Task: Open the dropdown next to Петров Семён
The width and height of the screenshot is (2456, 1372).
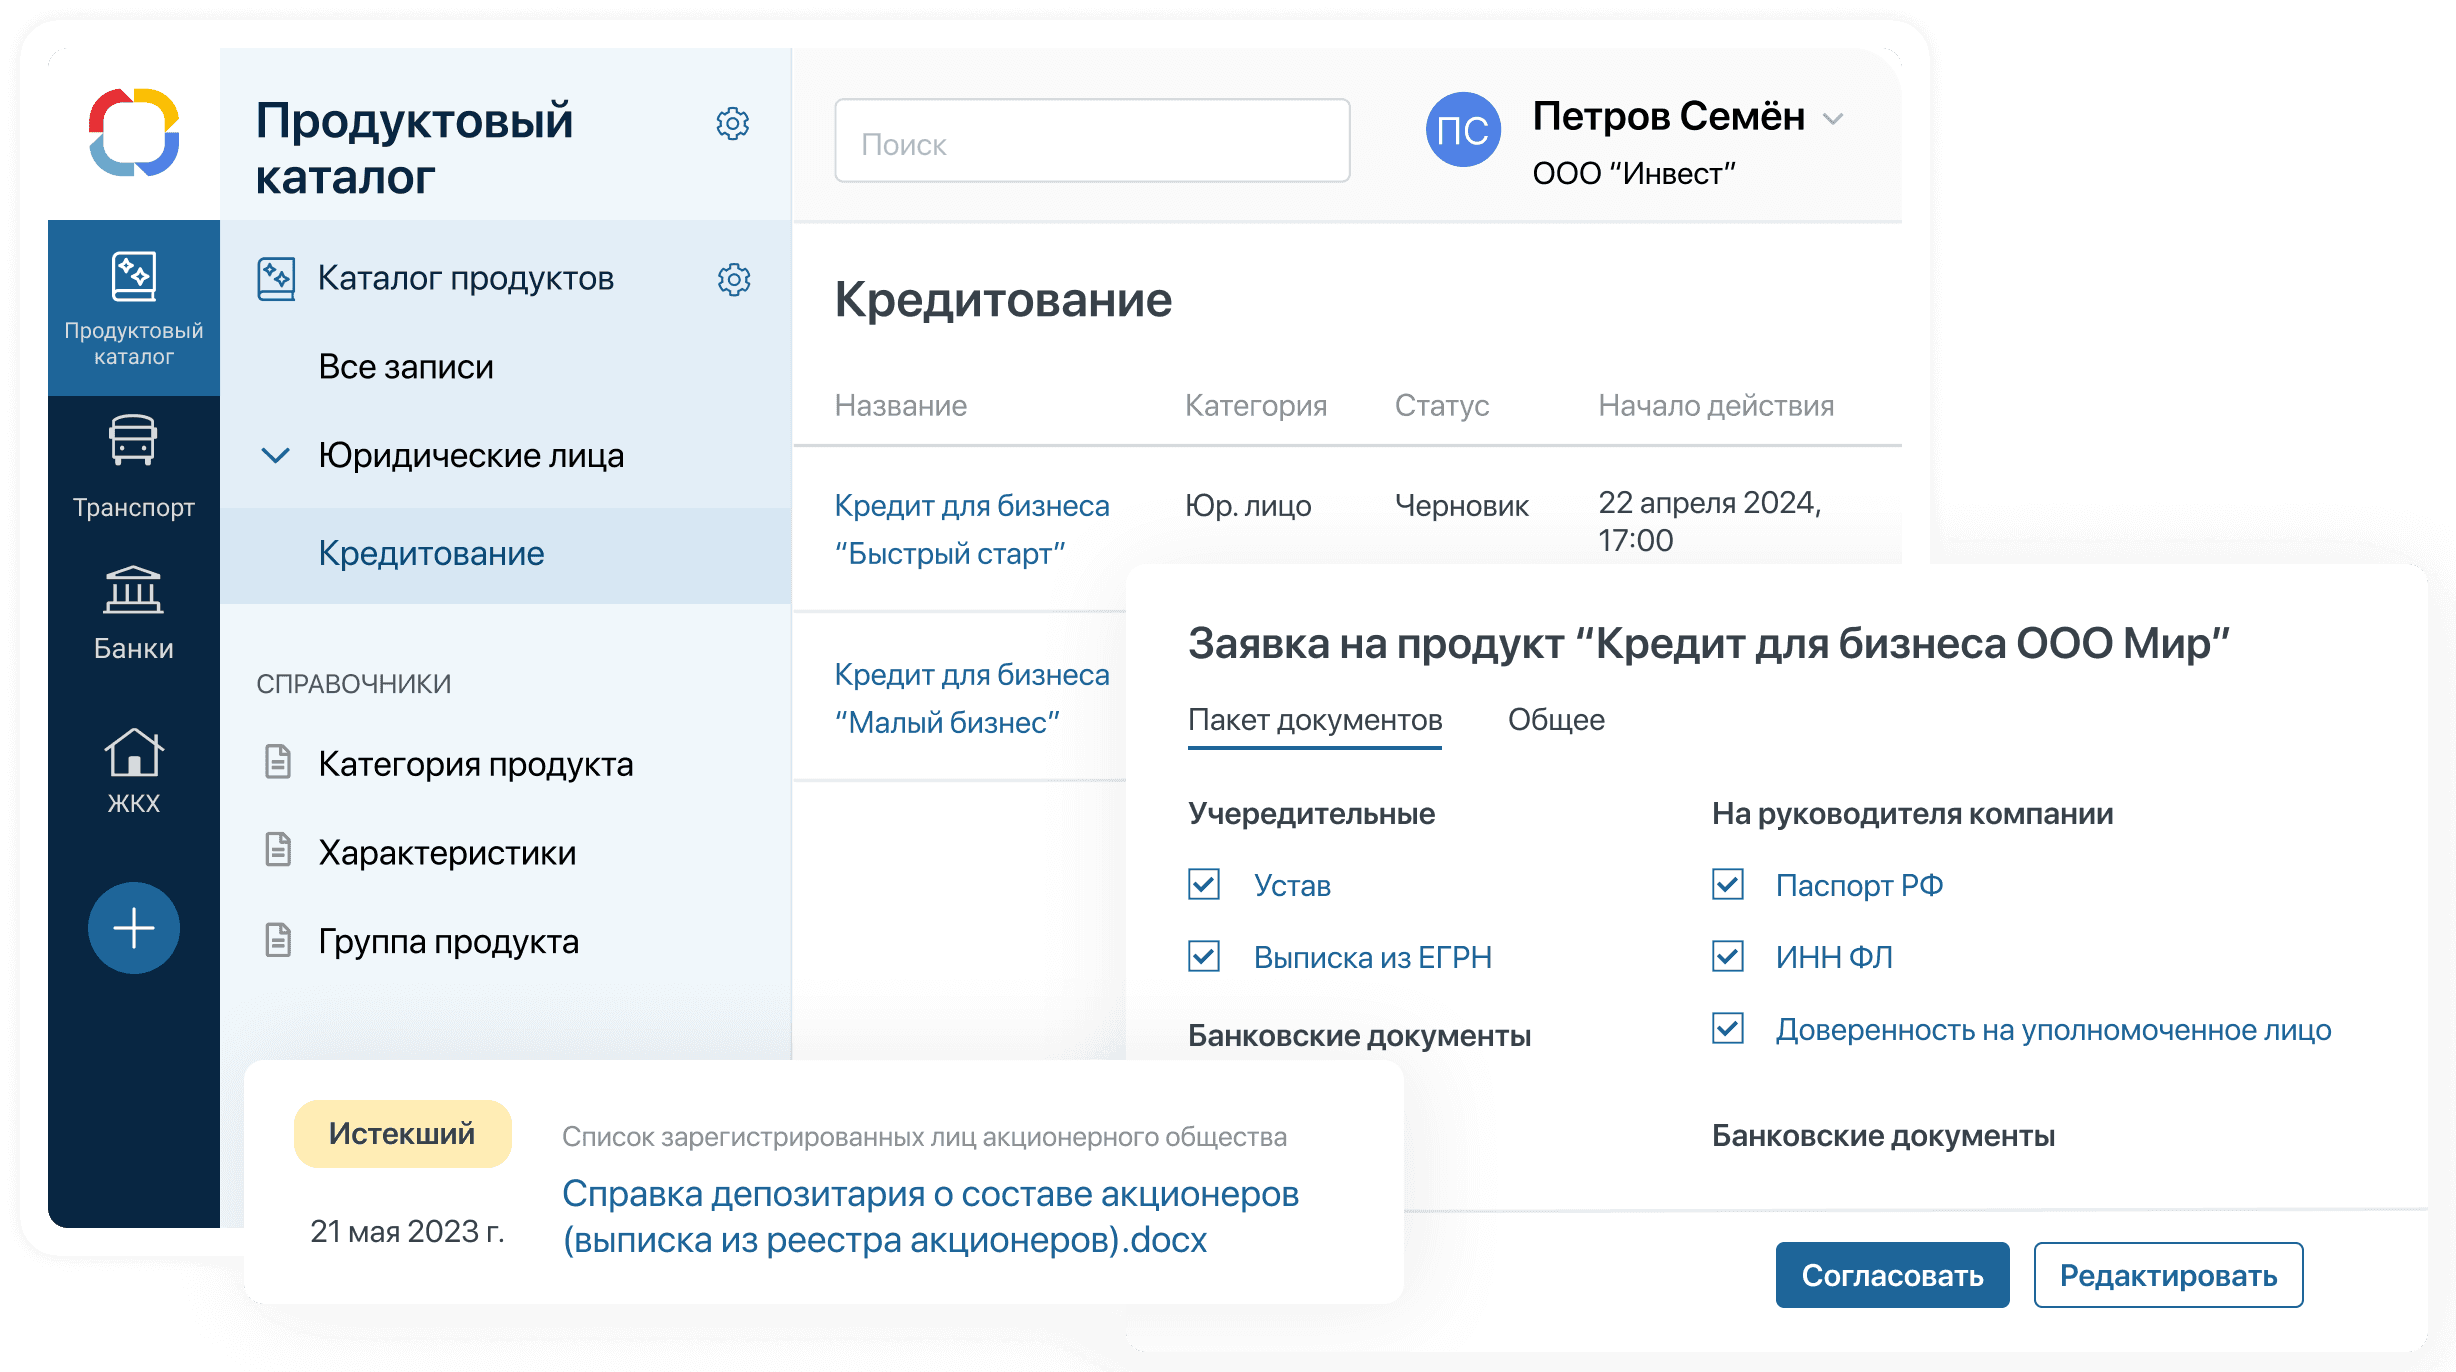Action: click(x=1833, y=119)
